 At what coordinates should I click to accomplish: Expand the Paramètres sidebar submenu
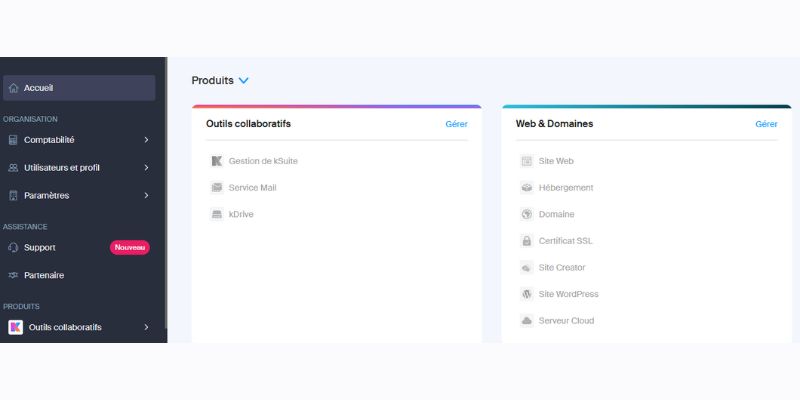point(146,195)
